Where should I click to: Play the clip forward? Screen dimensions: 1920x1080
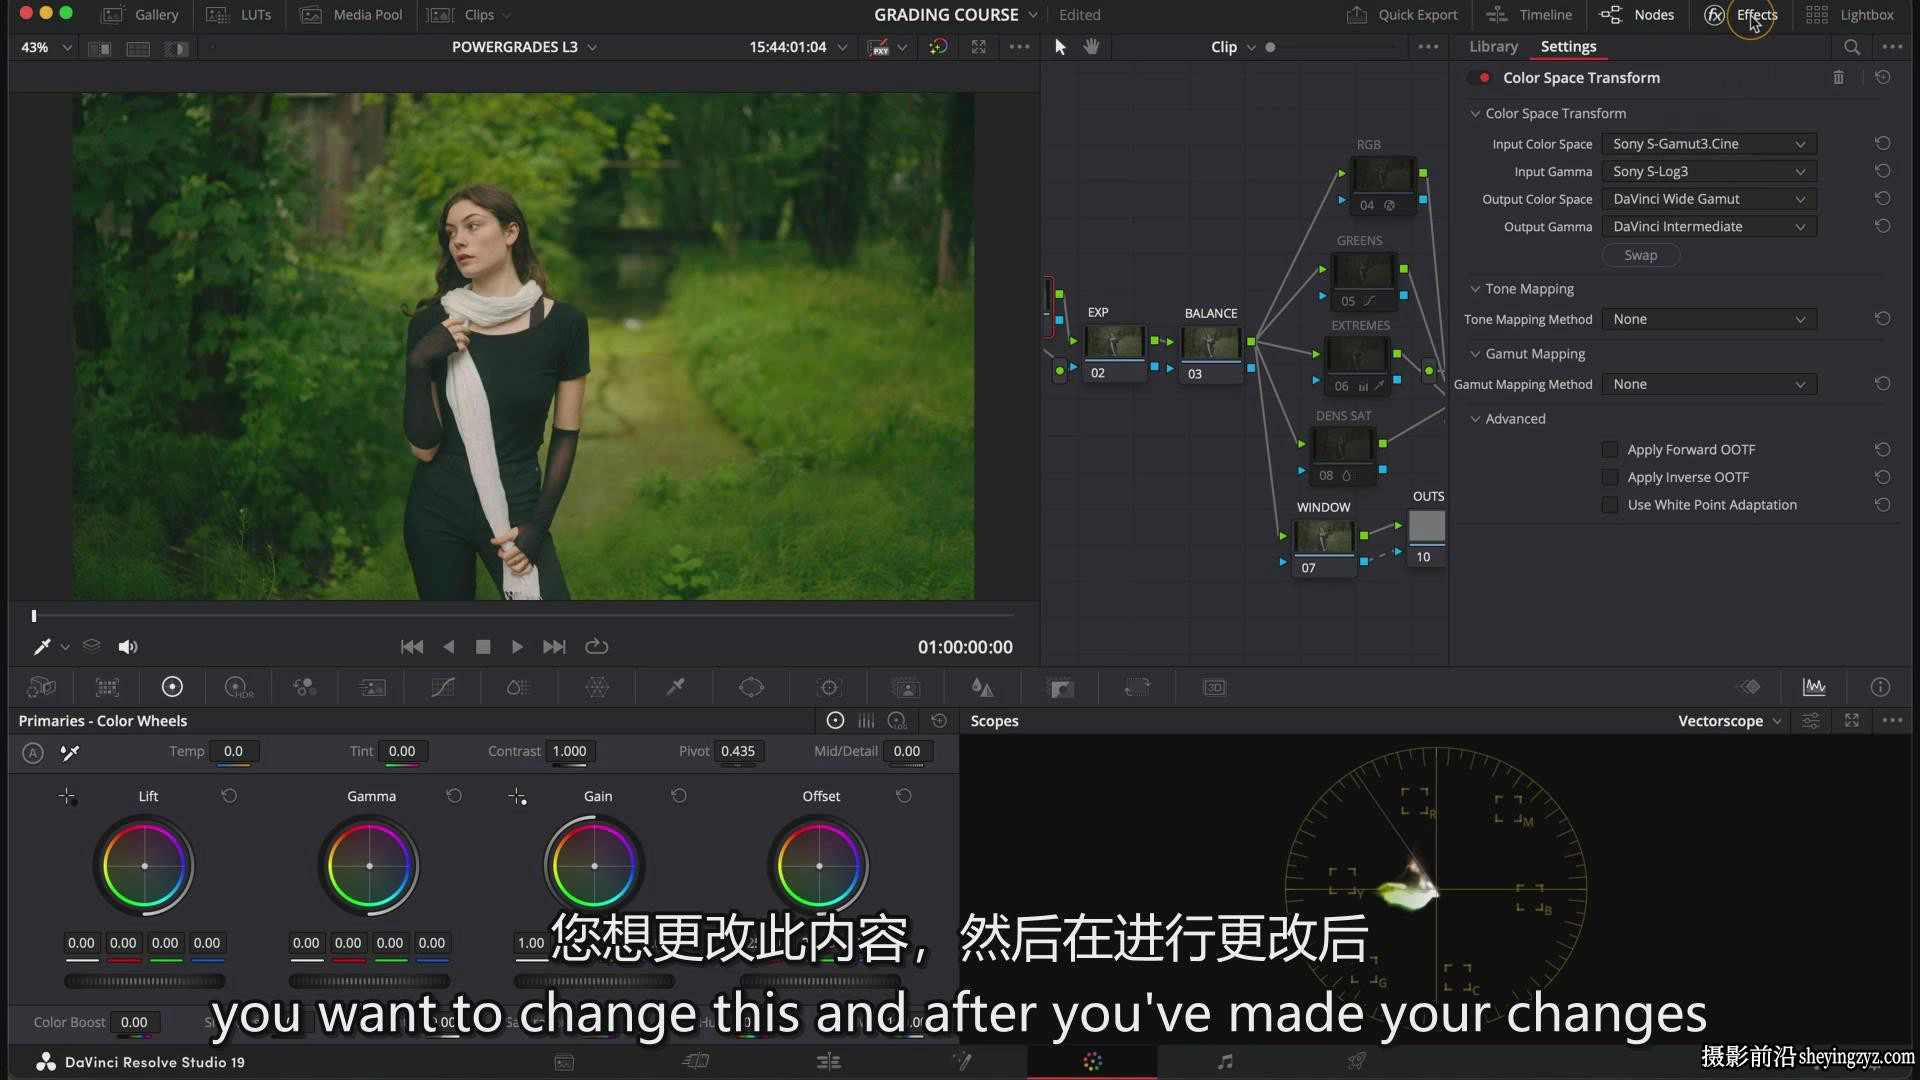coord(517,647)
